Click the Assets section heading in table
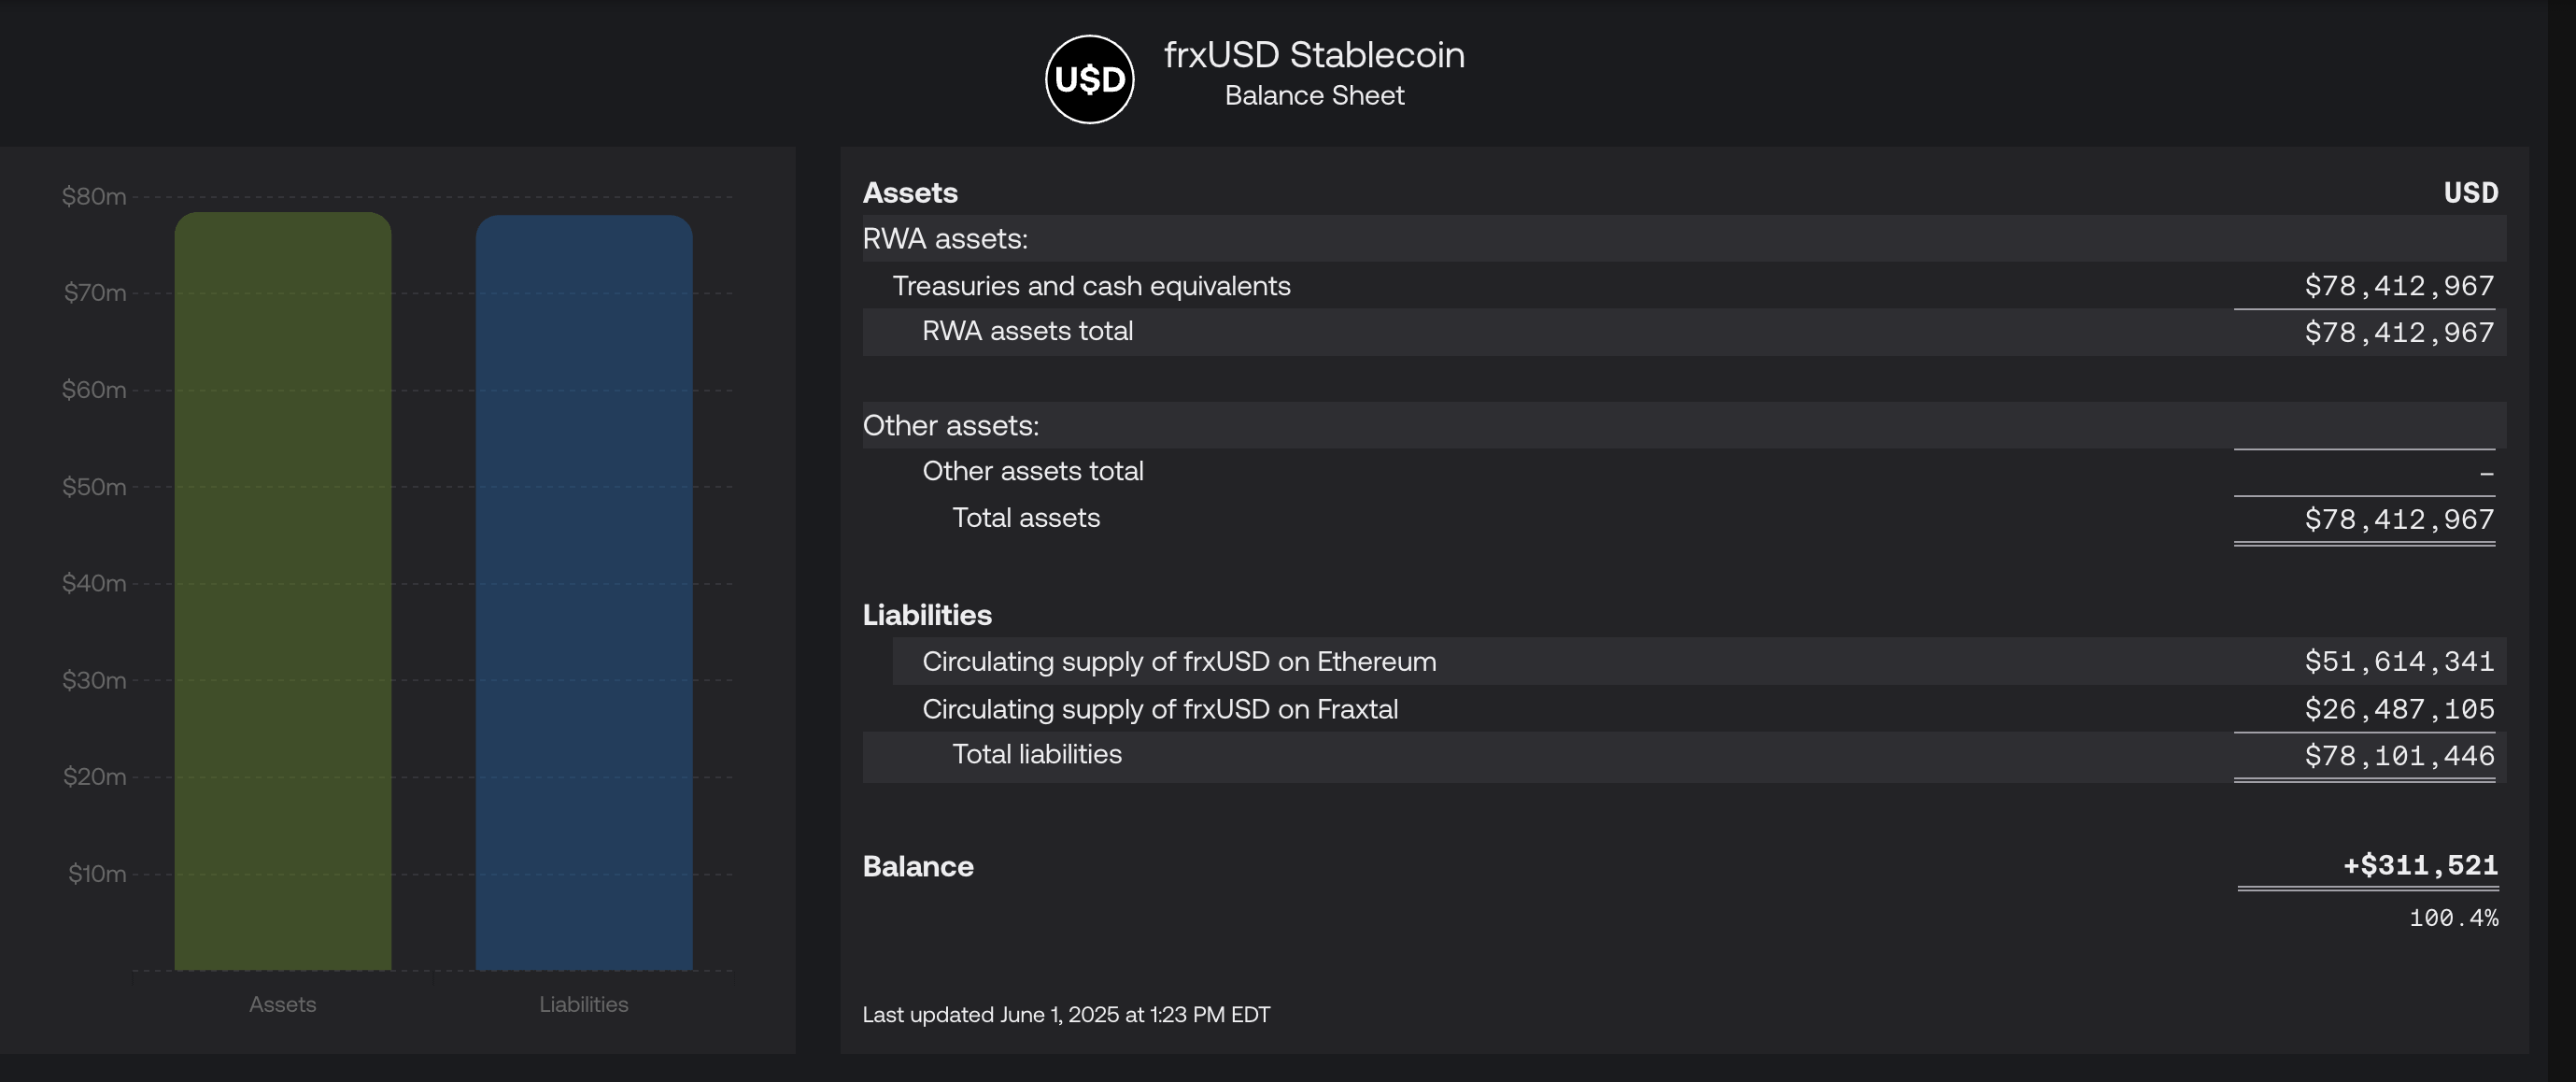The image size is (2576, 1082). [x=910, y=192]
